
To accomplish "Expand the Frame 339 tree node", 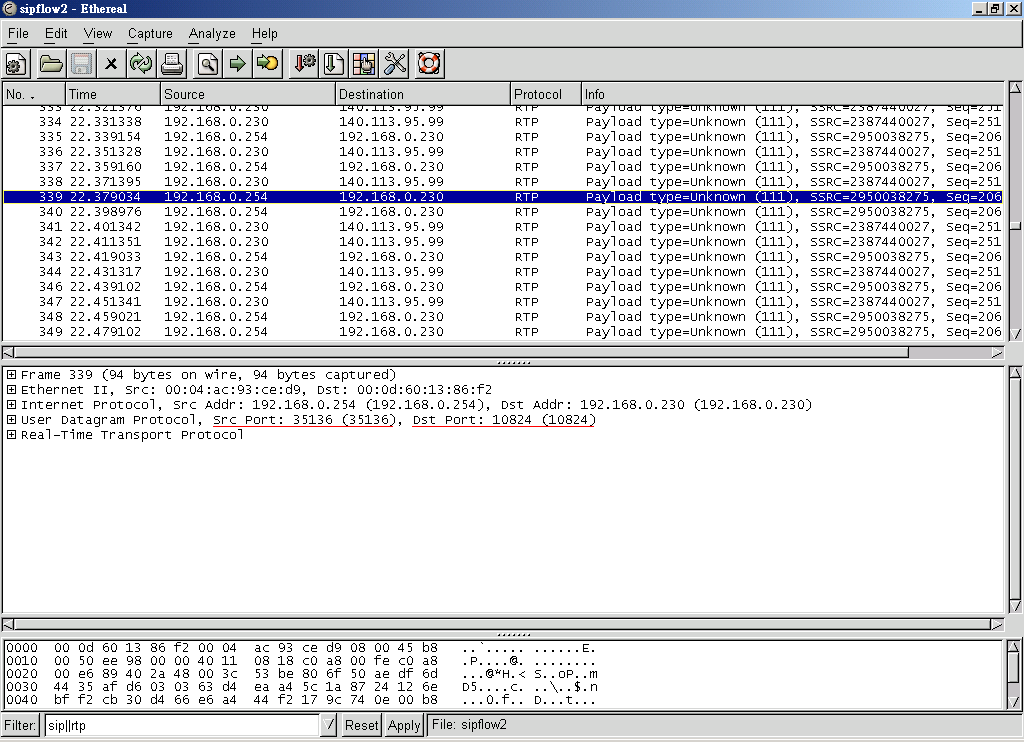I will tap(12, 375).
